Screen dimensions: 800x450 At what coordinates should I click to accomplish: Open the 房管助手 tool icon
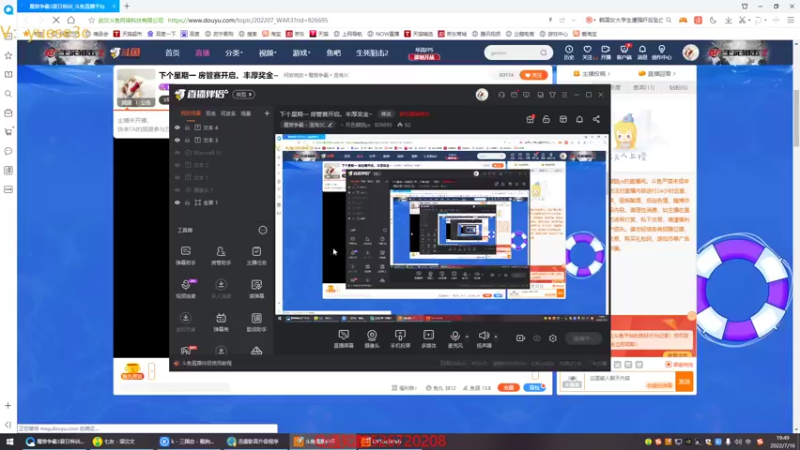point(221,255)
